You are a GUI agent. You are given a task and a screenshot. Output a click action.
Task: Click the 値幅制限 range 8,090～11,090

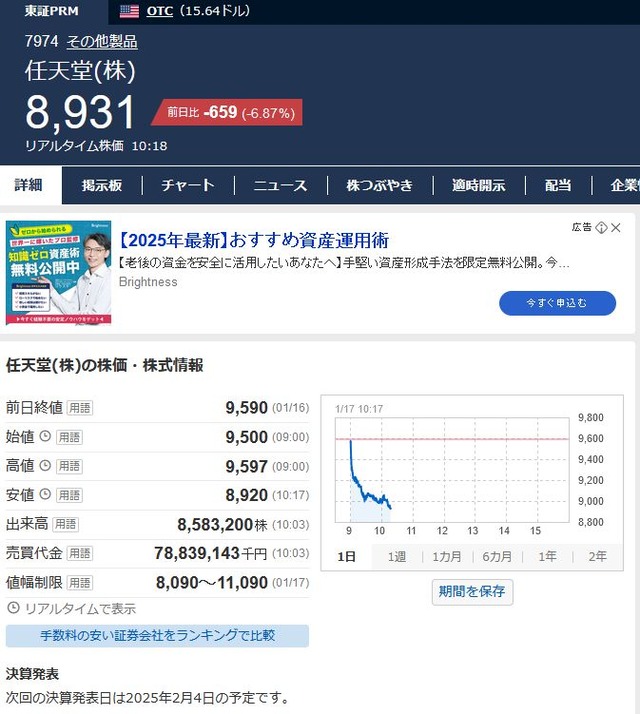pyautogui.click(x=212, y=582)
